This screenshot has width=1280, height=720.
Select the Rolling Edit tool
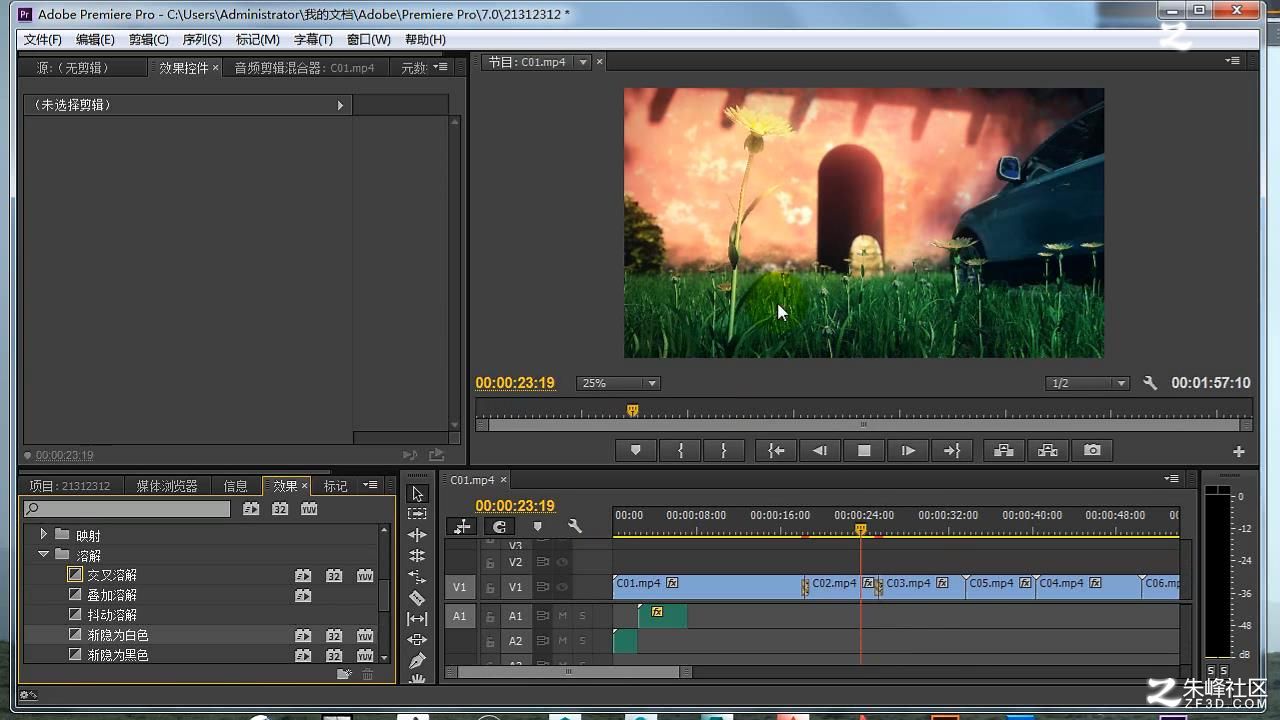[417, 556]
